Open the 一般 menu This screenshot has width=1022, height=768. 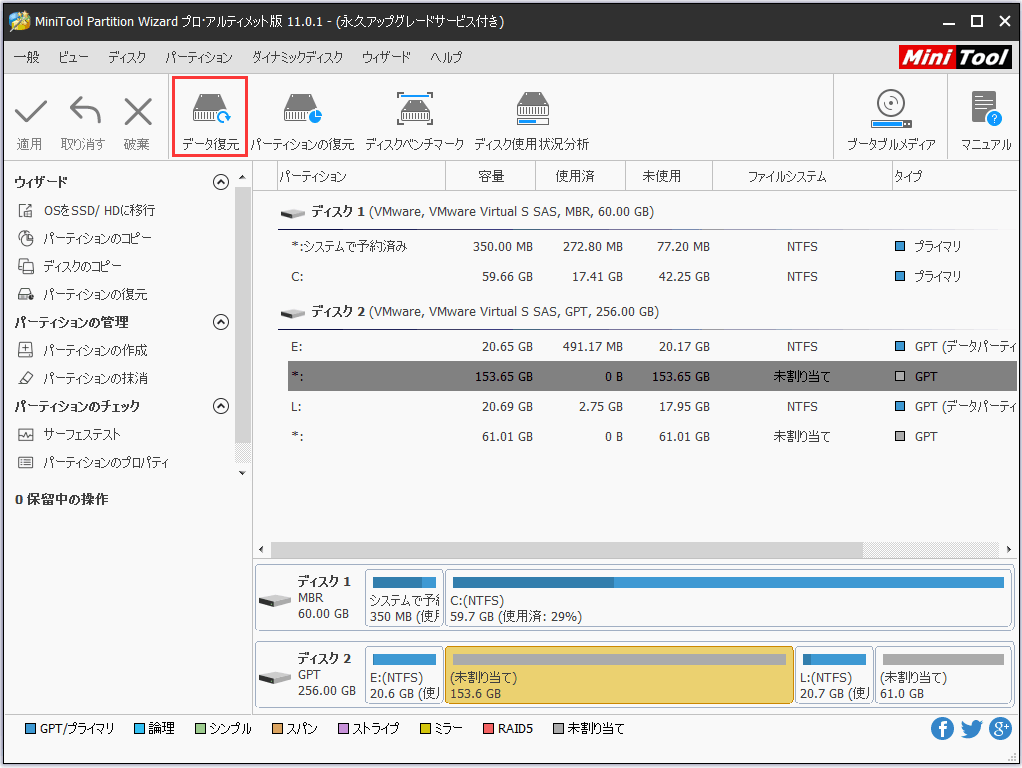(27, 57)
